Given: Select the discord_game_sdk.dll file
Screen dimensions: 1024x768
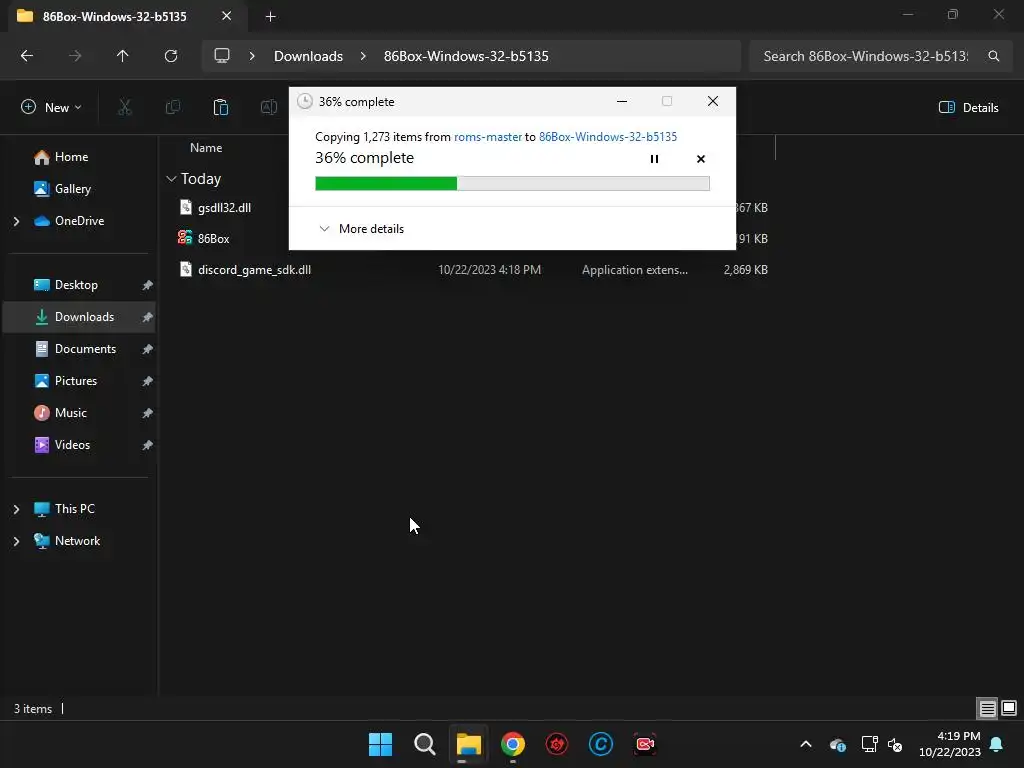Looking at the screenshot, I should [x=254, y=270].
